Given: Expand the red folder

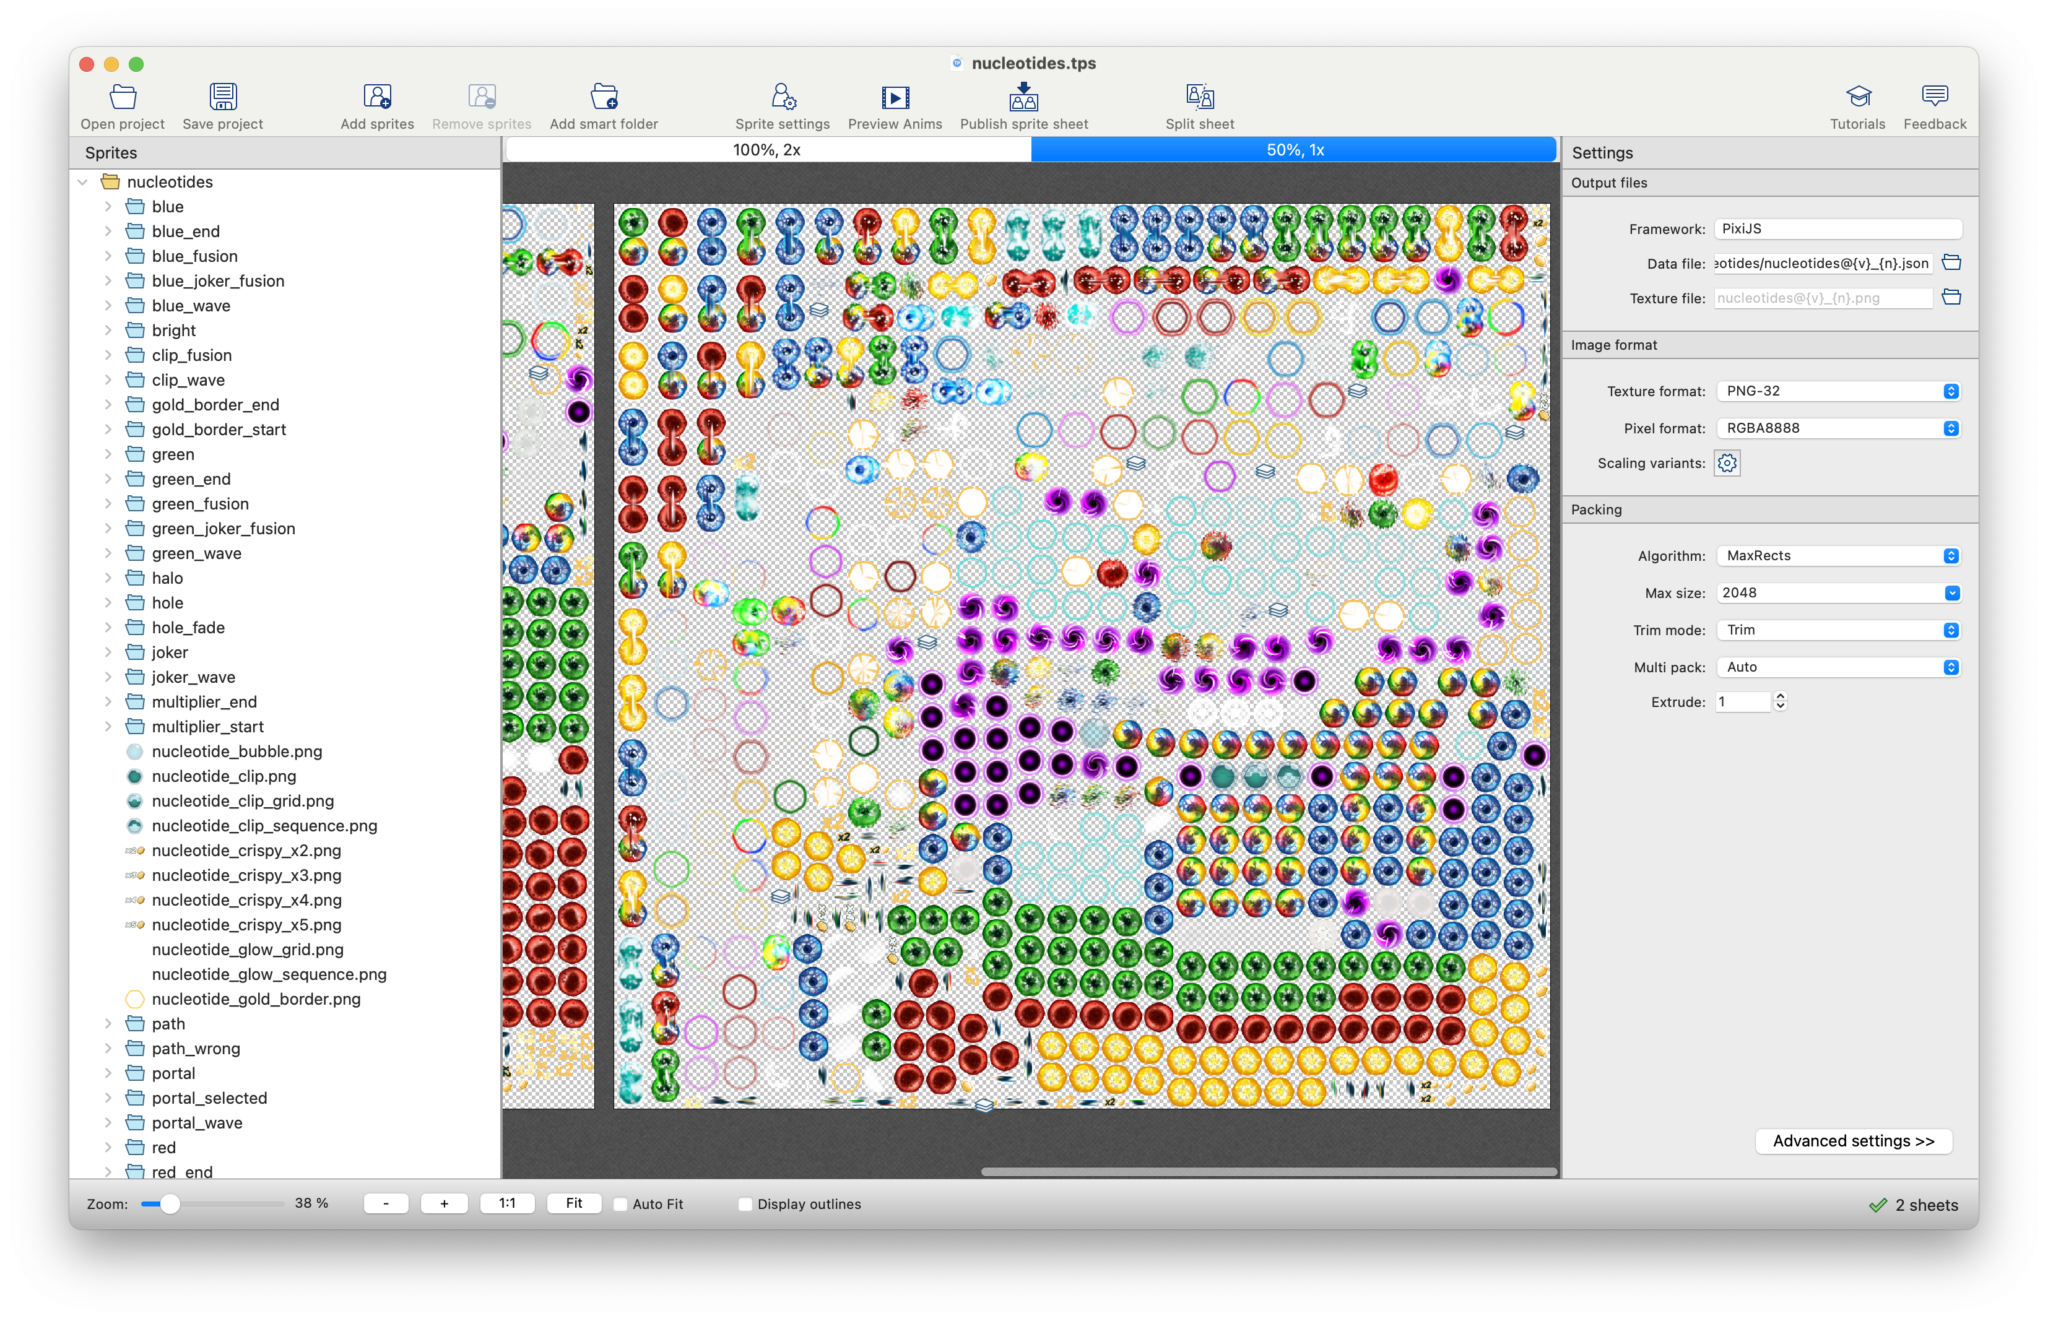Looking at the screenshot, I should 108,1147.
